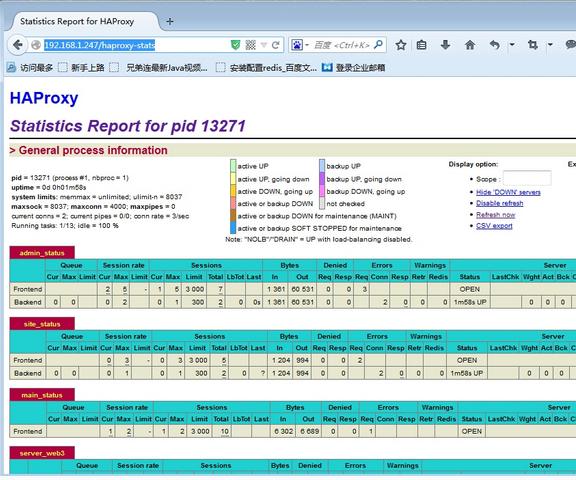Click the Baidu search input box
This screenshot has height=480, width=576.
(x=342, y=45)
